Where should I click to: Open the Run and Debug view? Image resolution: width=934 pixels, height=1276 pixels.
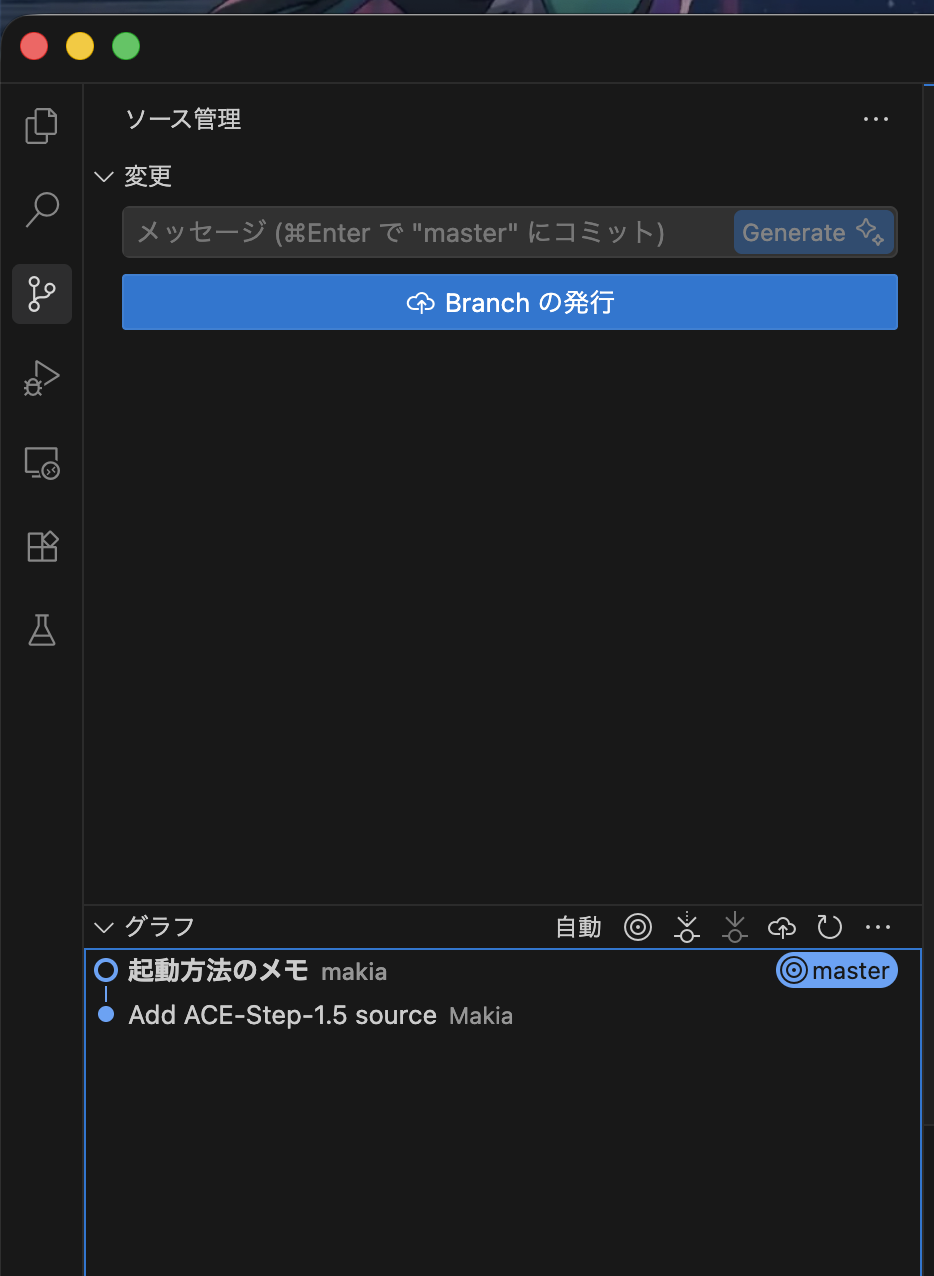point(41,378)
